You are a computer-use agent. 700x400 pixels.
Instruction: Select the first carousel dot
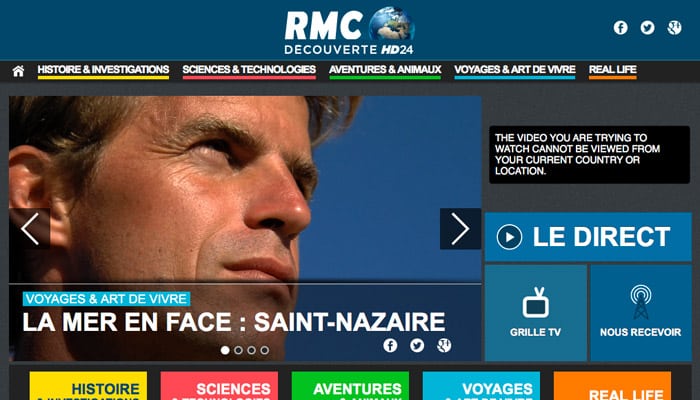pyautogui.click(x=225, y=350)
